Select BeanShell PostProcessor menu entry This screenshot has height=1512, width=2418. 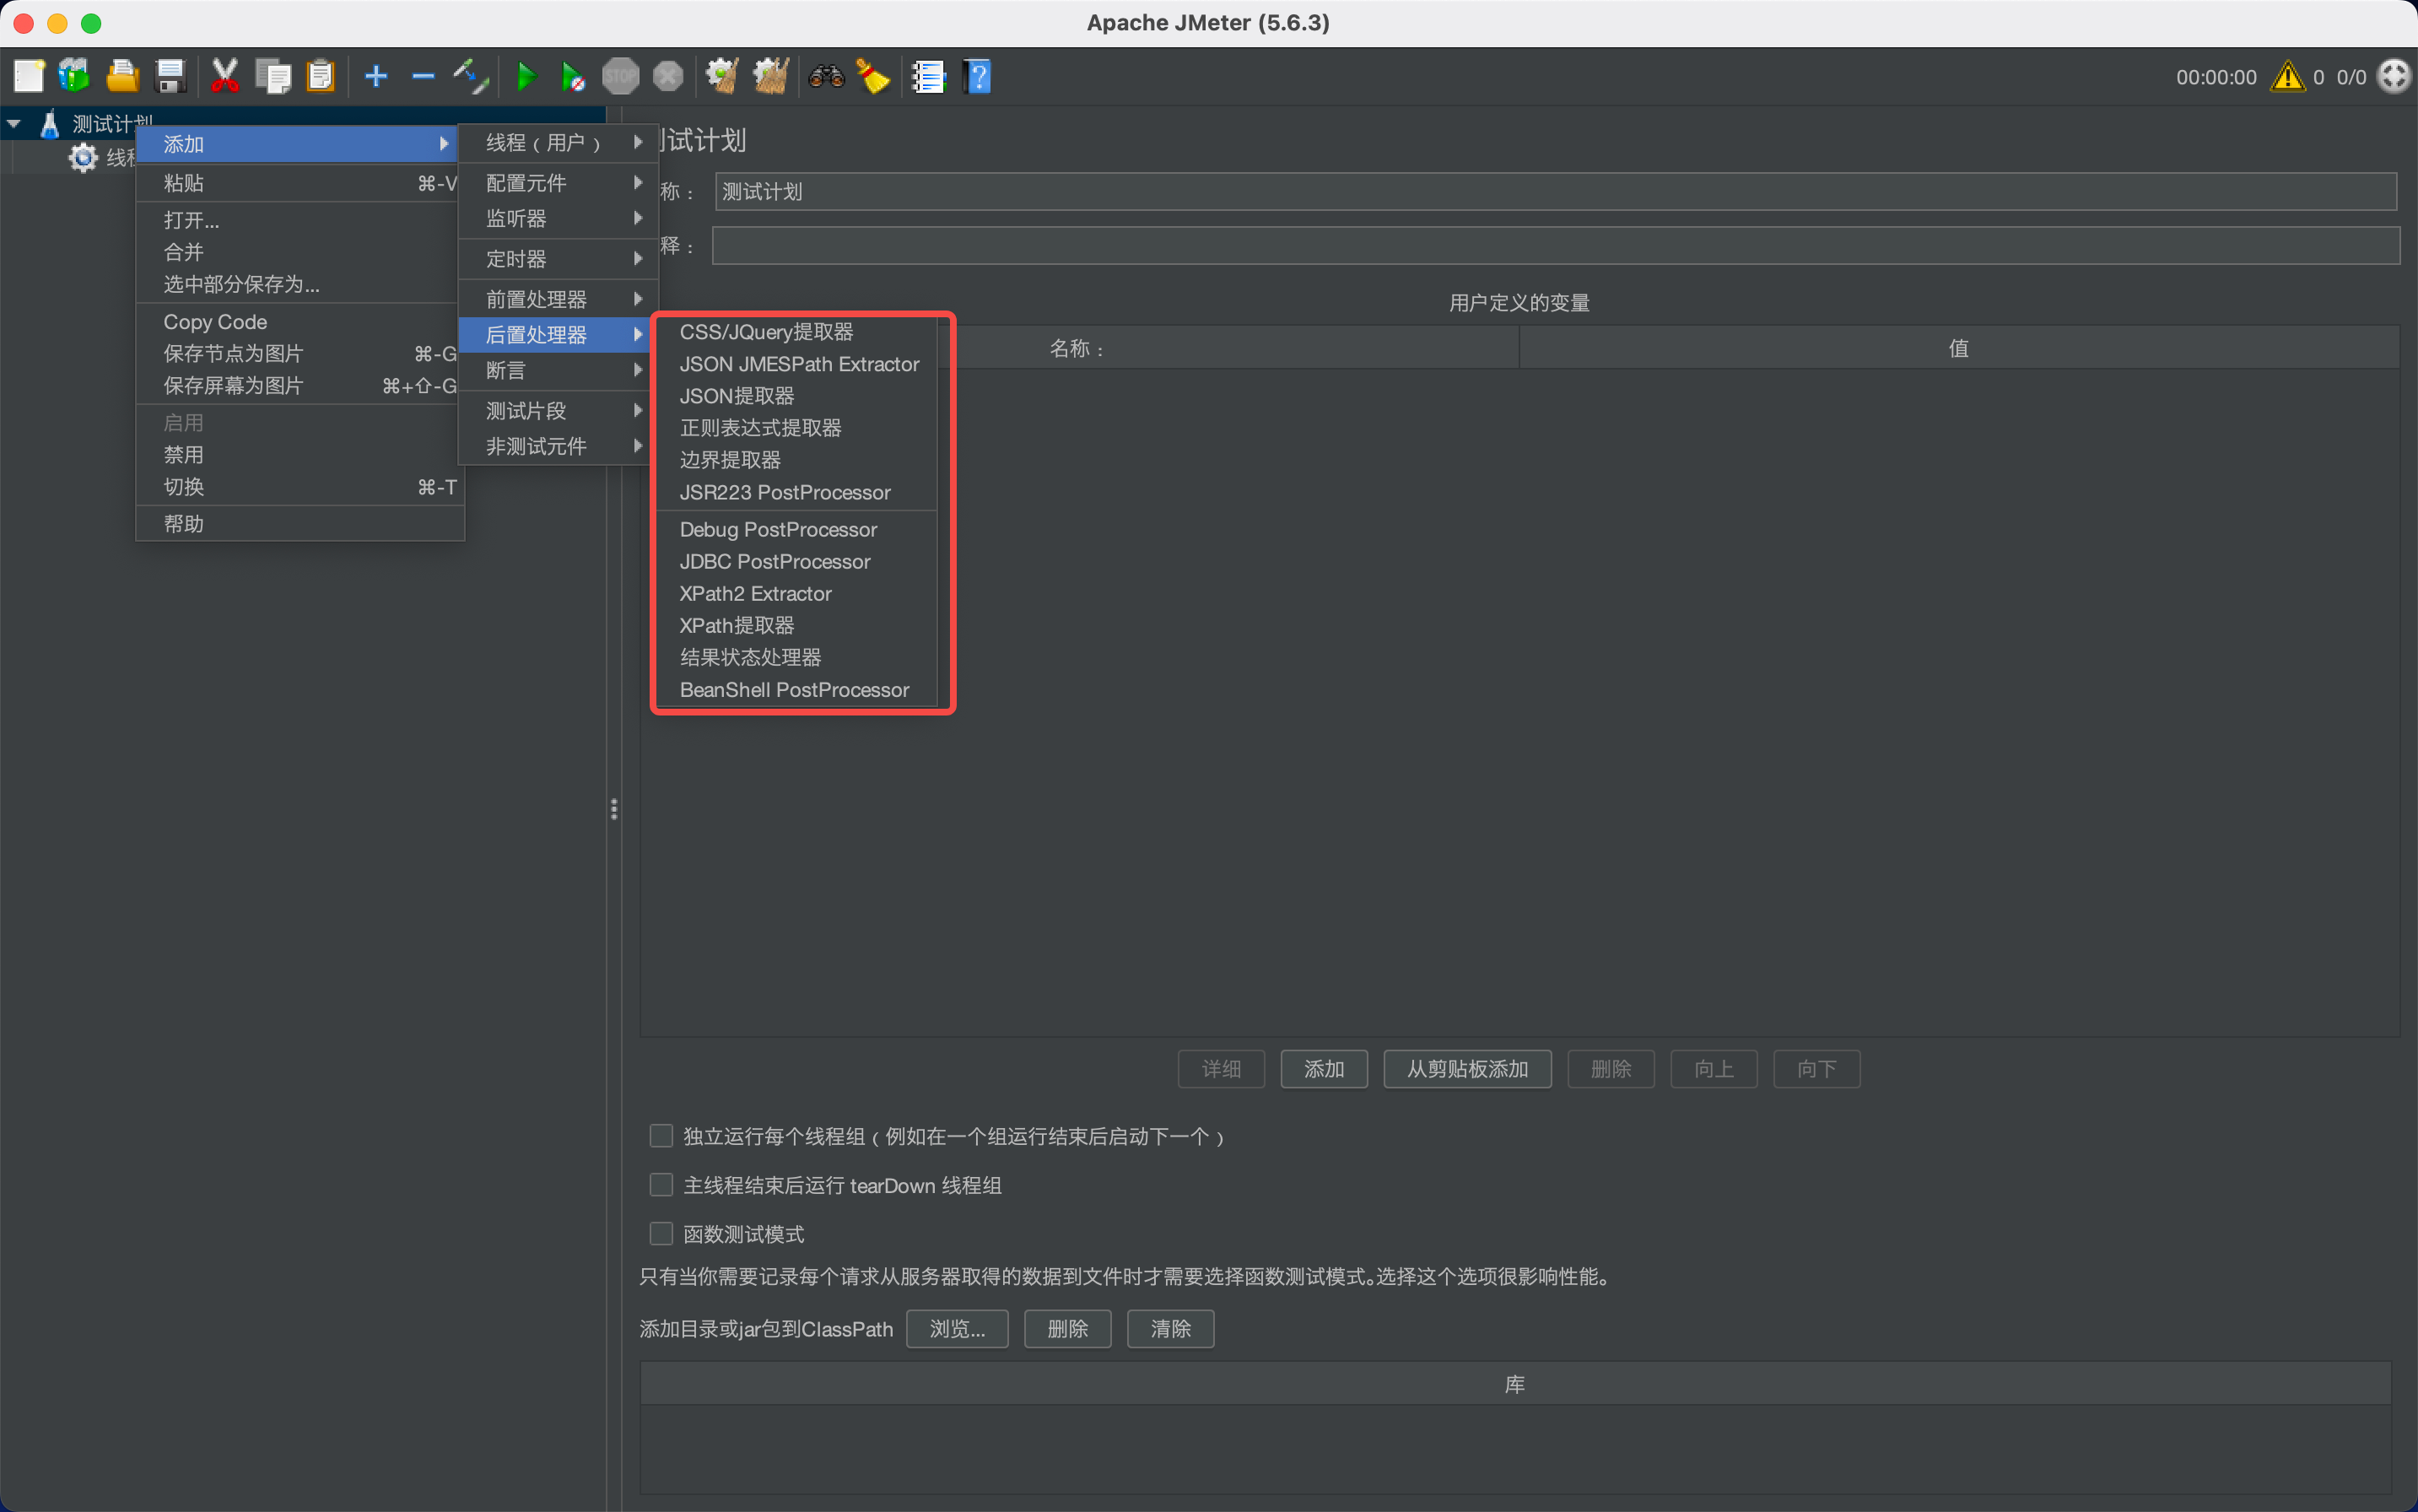point(796,690)
